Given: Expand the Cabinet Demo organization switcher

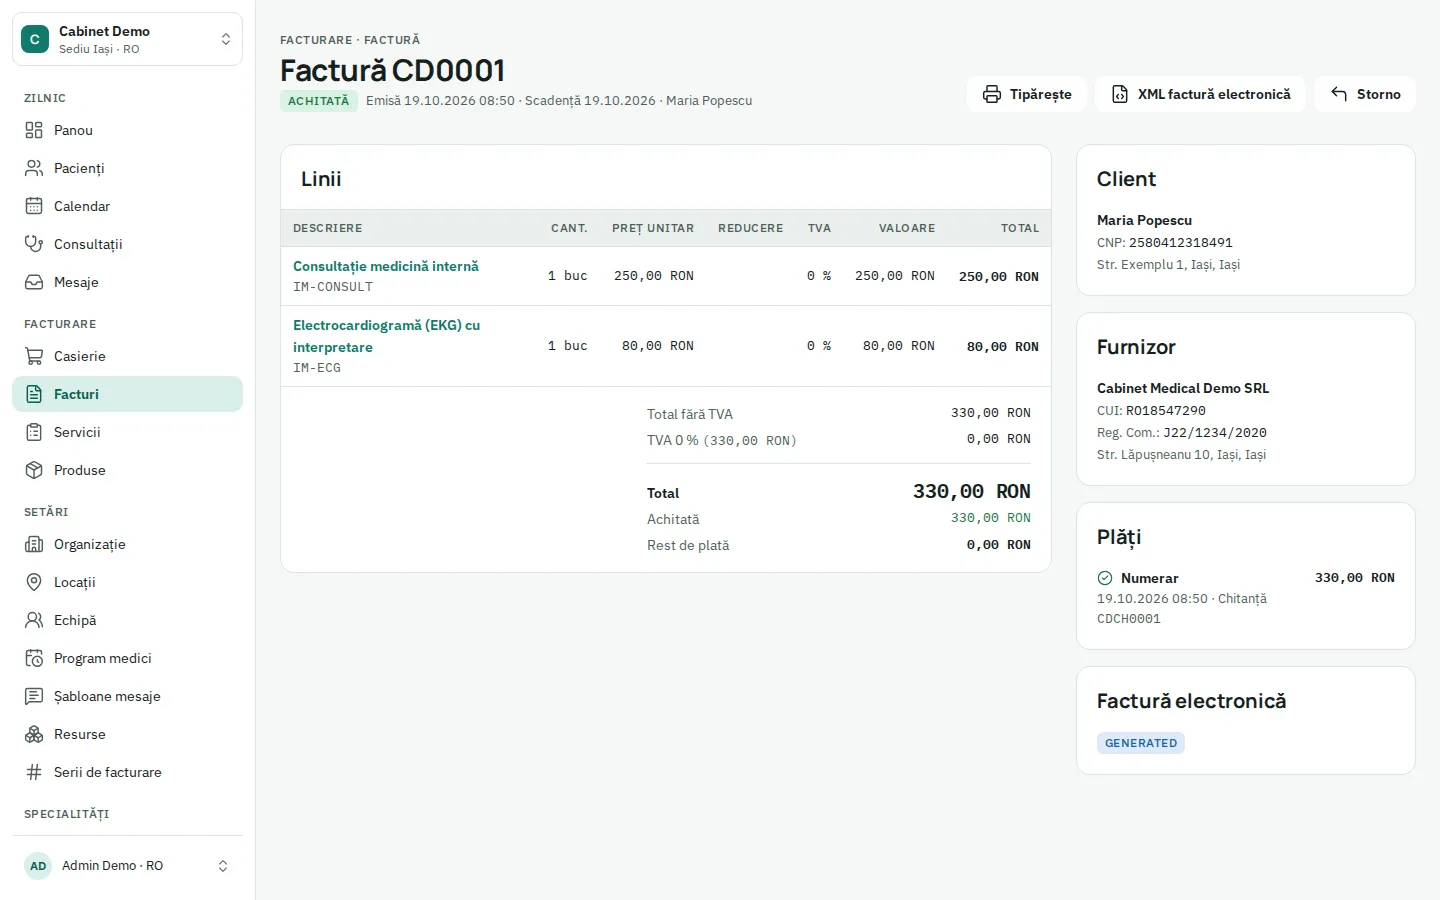Looking at the screenshot, I should (x=127, y=39).
